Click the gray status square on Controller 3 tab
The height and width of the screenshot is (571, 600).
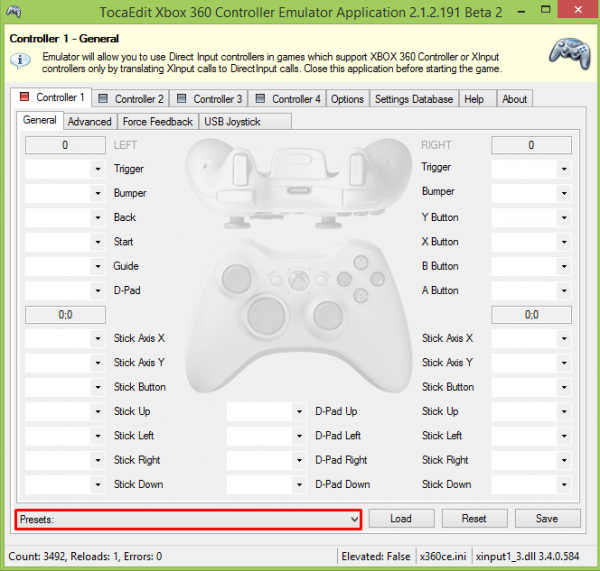click(181, 98)
